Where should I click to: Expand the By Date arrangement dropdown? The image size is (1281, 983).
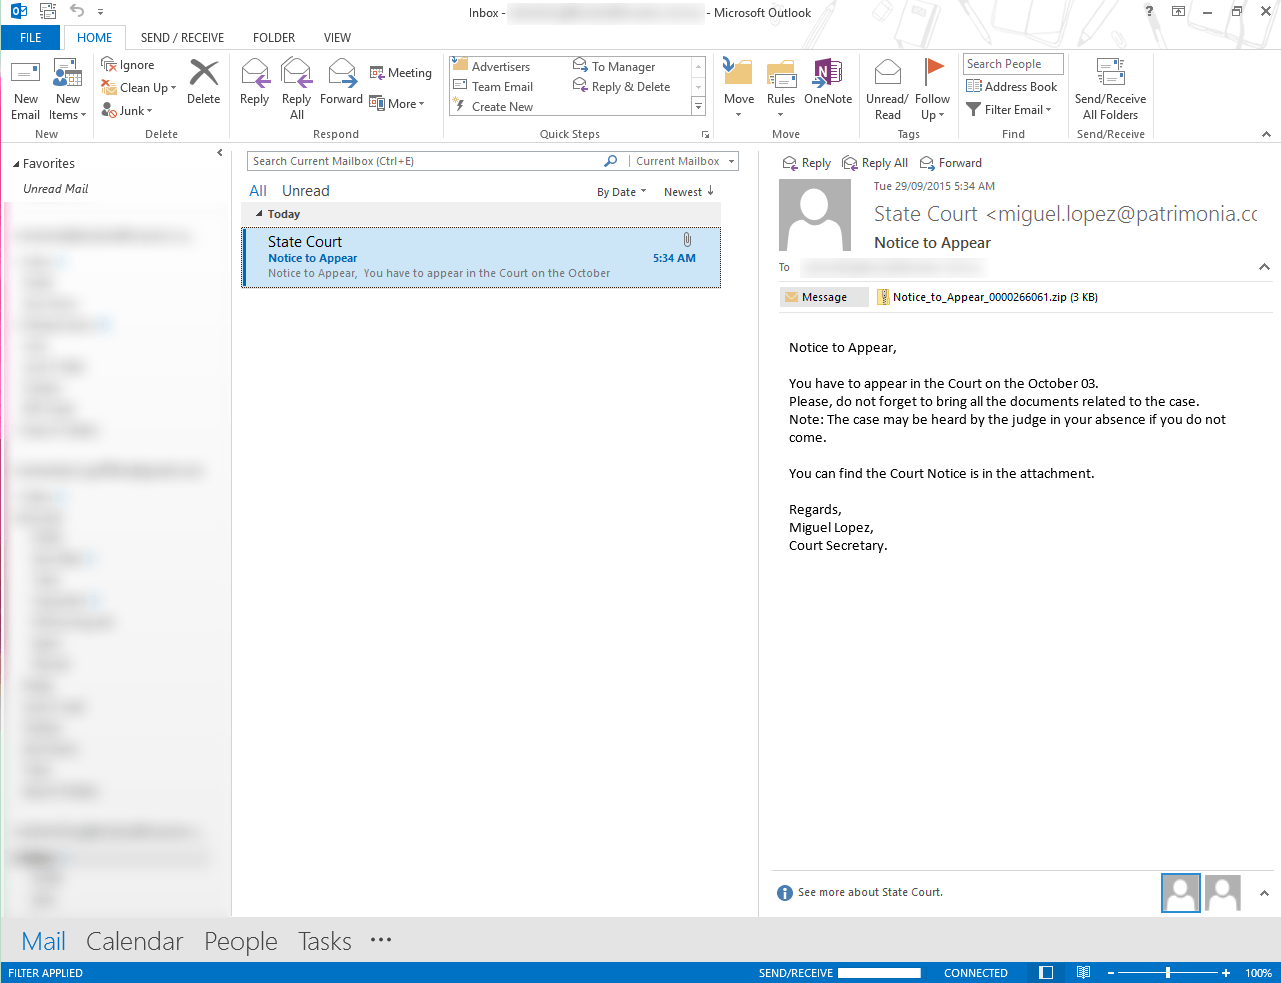click(x=621, y=192)
